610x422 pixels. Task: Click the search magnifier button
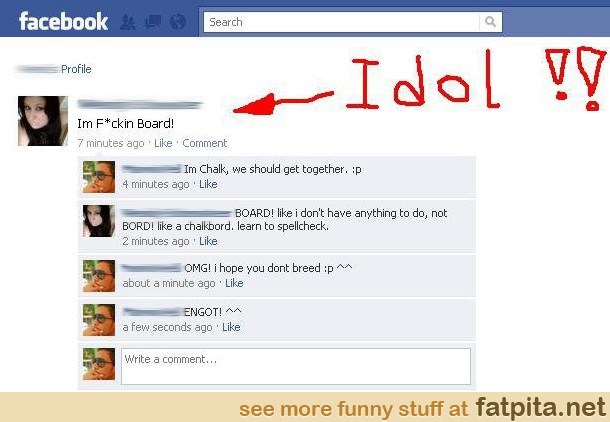(x=491, y=22)
